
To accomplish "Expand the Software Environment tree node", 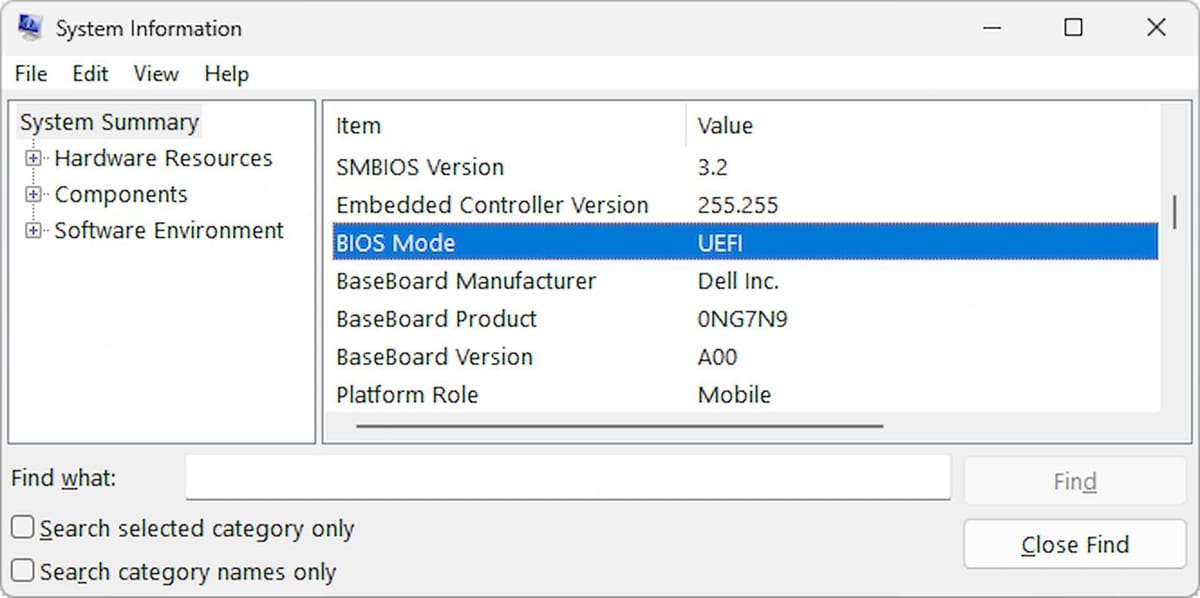I will (x=35, y=230).
